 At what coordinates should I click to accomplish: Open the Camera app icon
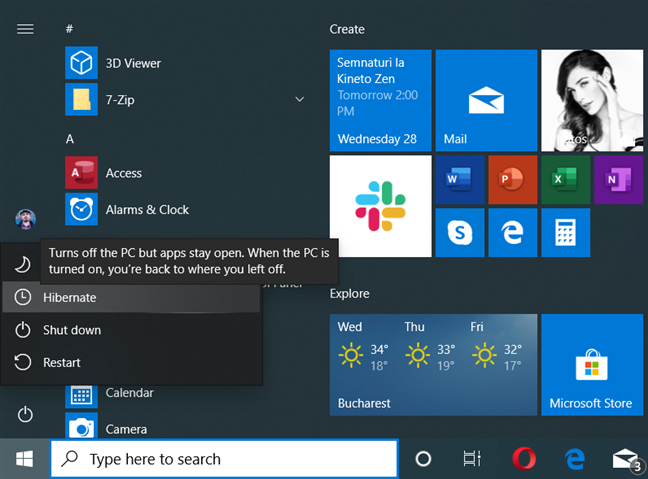pyautogui.click(x=81, y=426)
